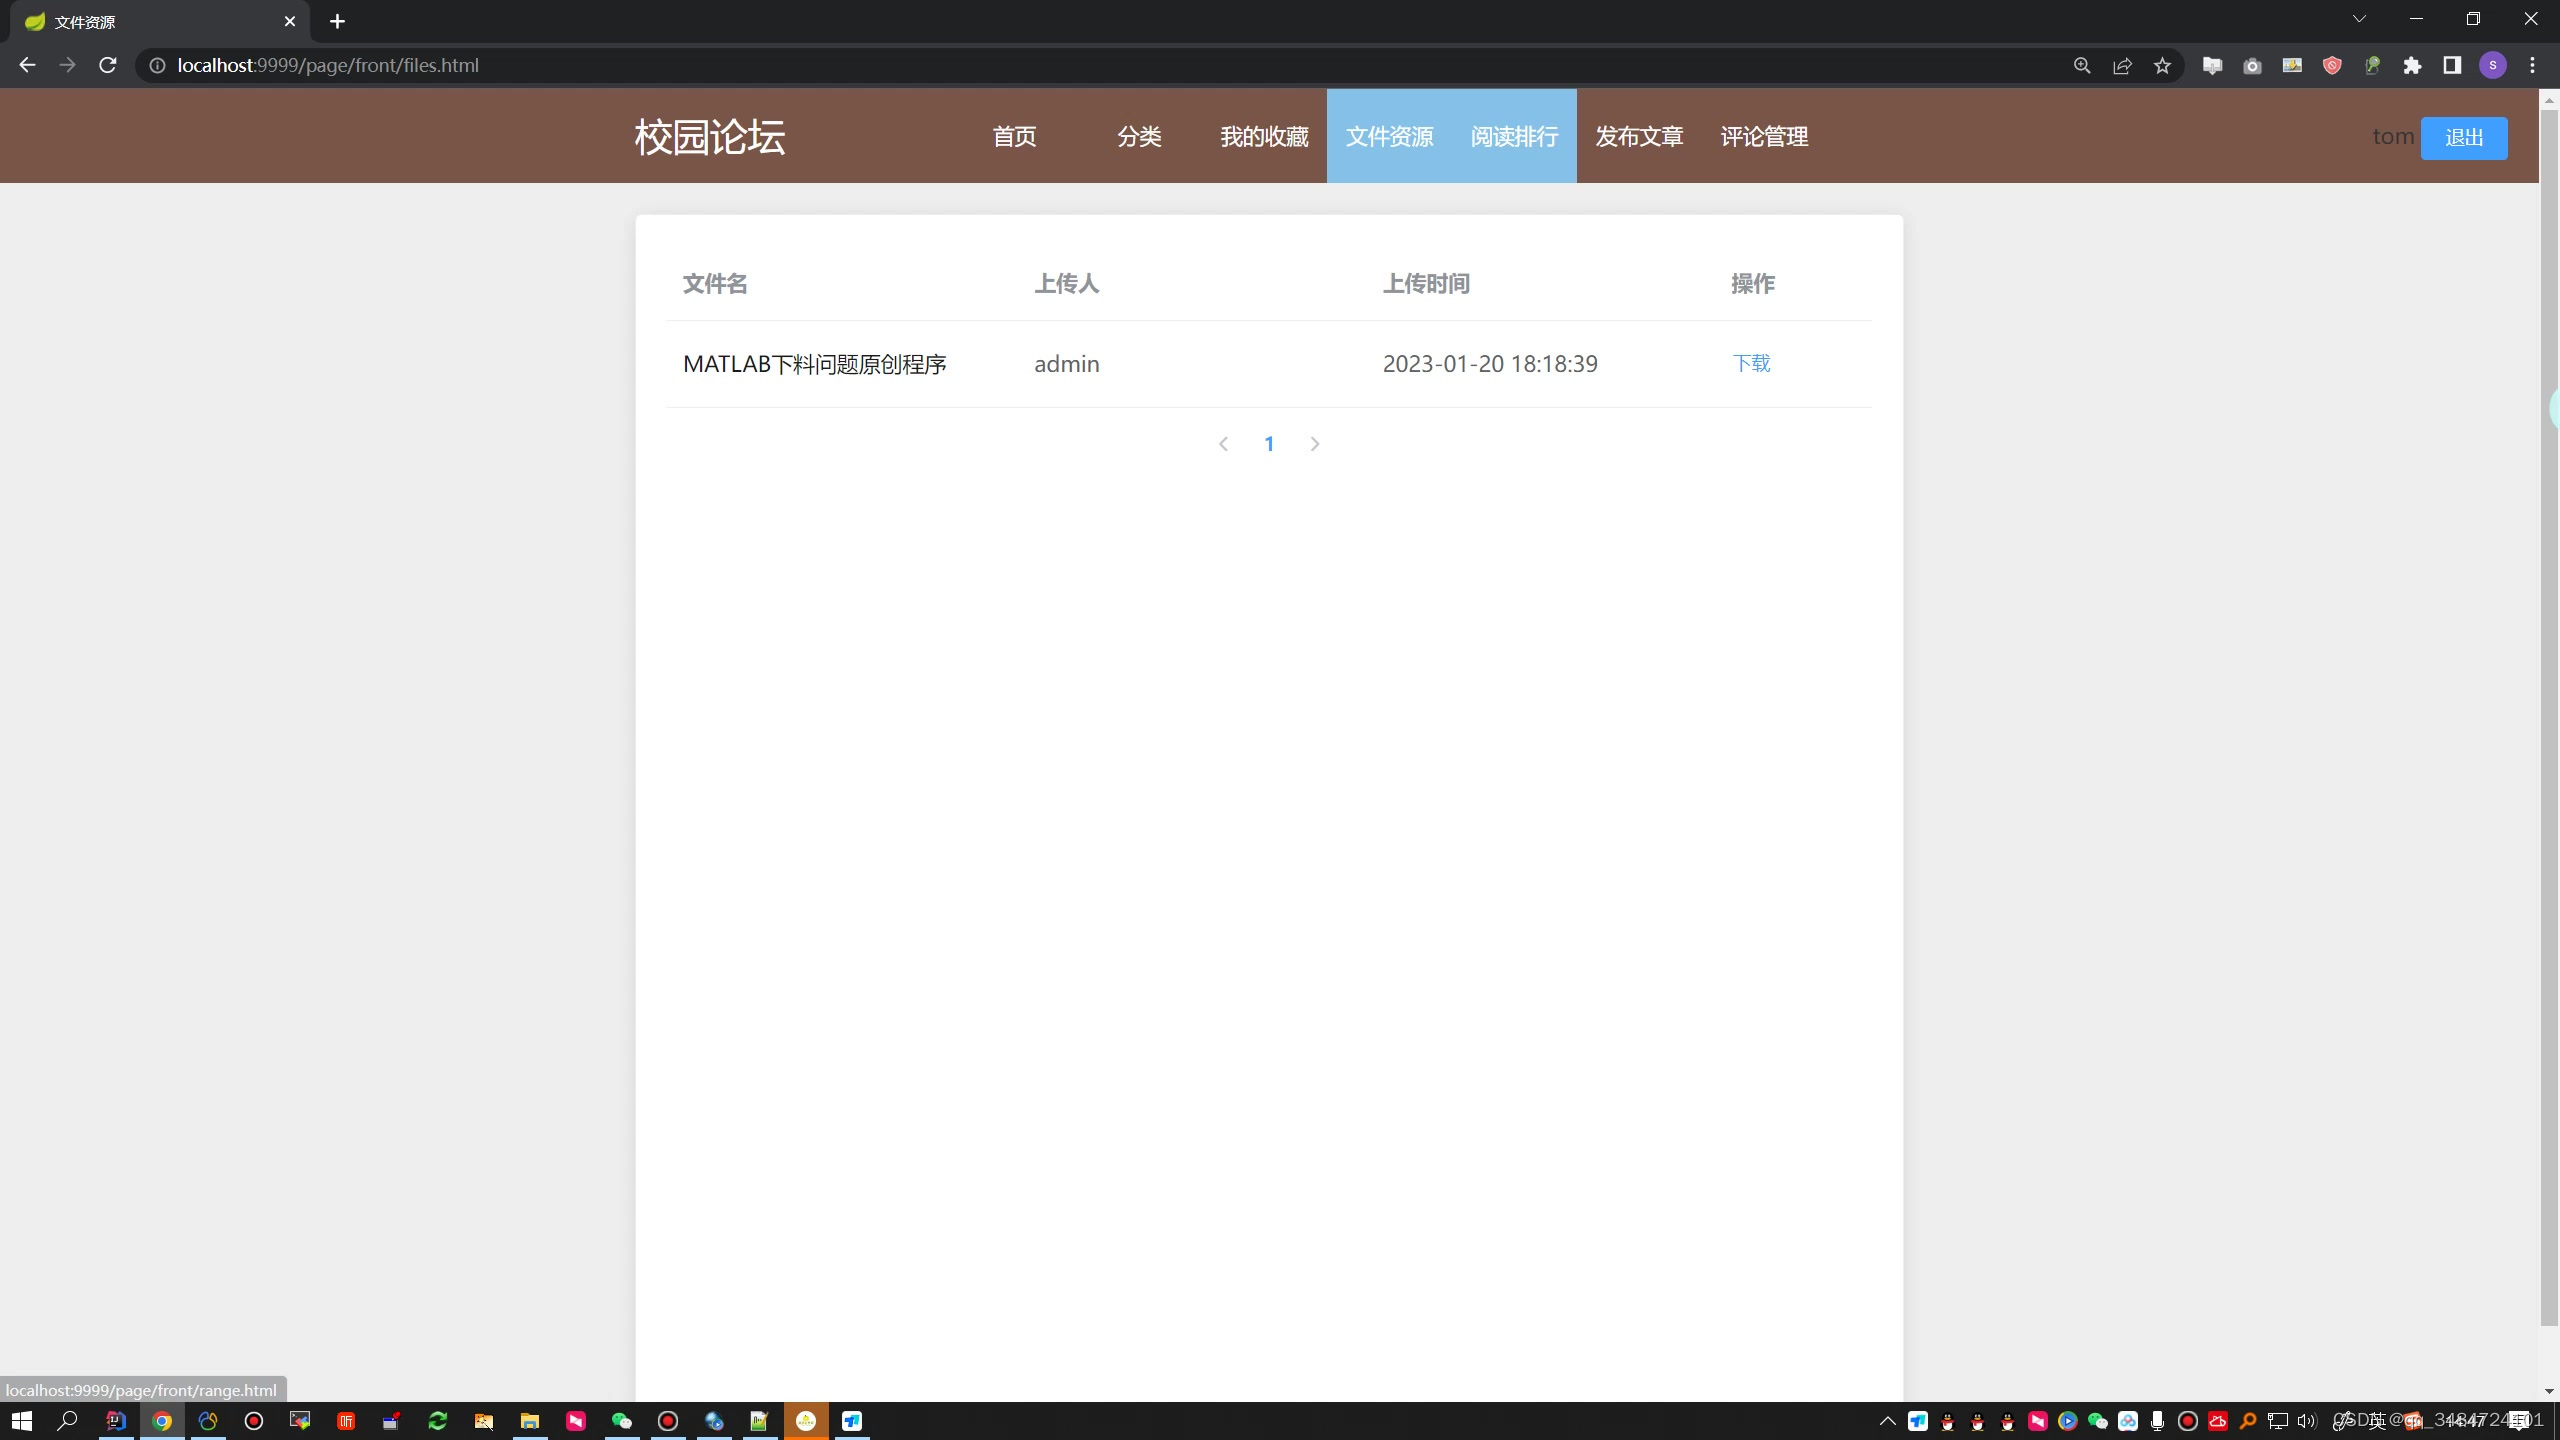Image resolution: width=2560 pixels, height=1440 pixels.
Task: Click the tom username label
Action: click(x=2393, y=137)
